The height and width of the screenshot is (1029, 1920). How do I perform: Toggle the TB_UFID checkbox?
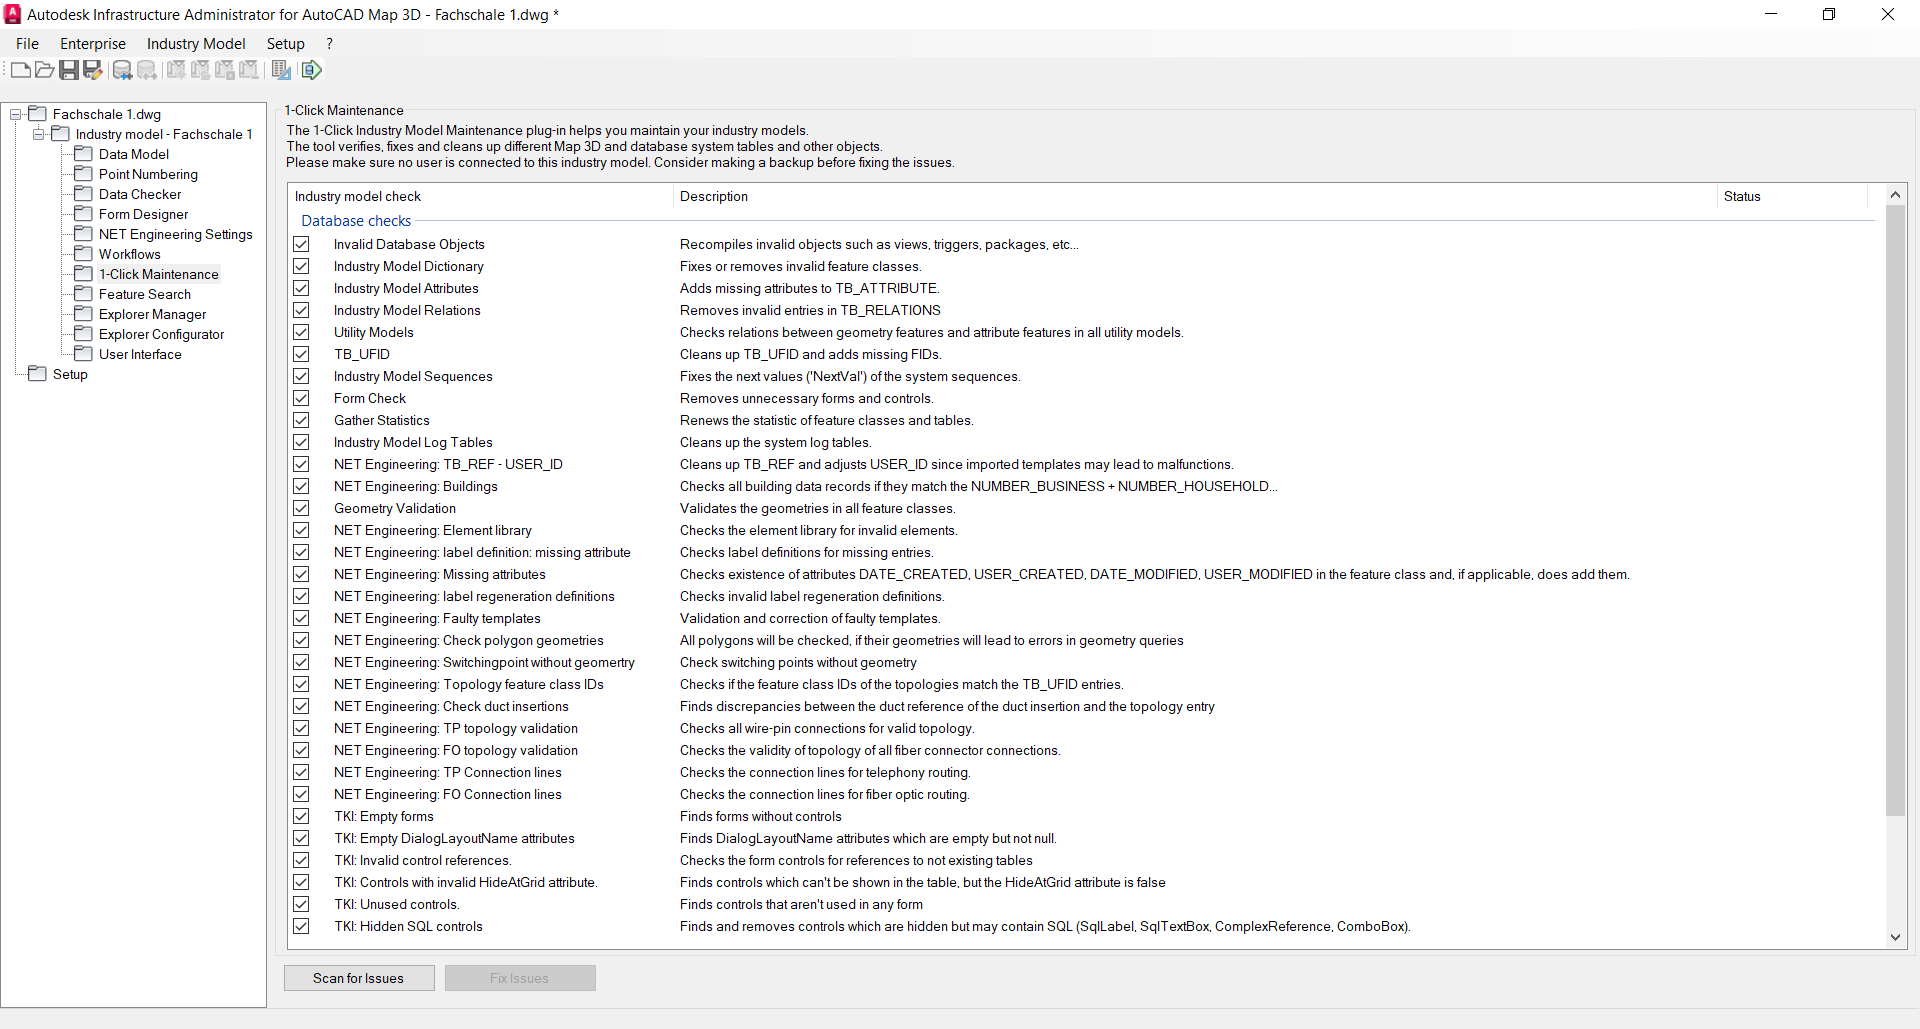click(301, 354)
